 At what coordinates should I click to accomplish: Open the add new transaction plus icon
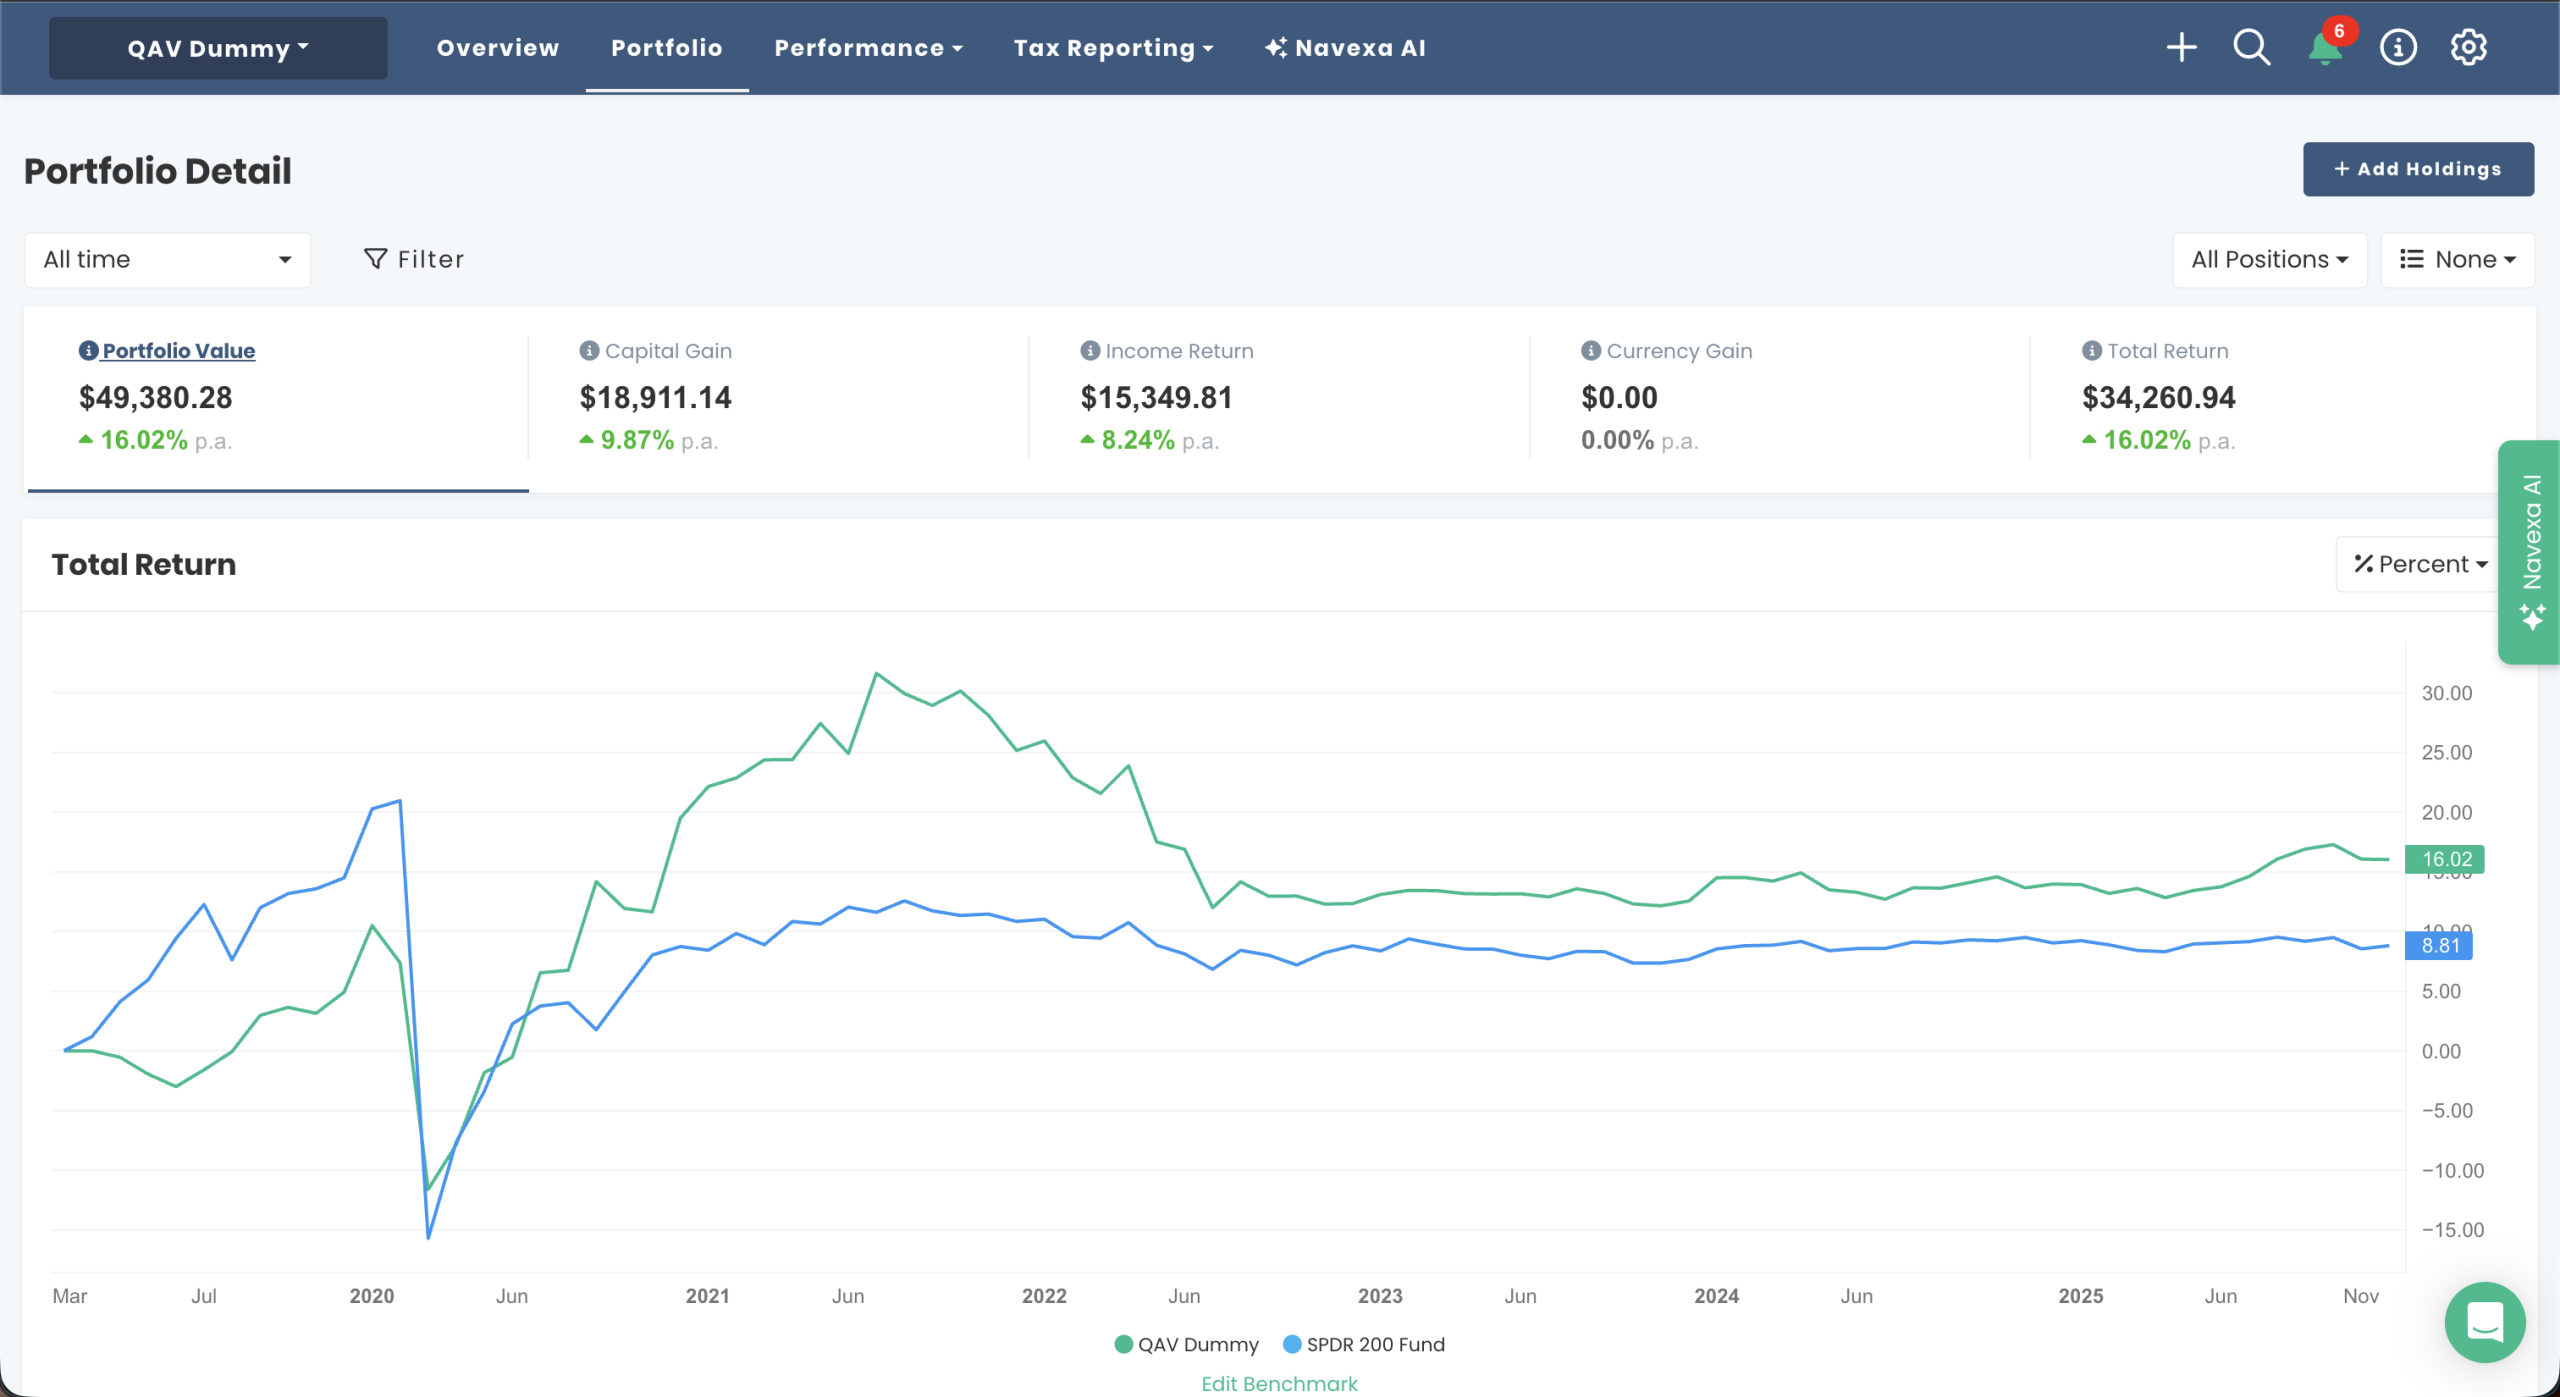2182,47
